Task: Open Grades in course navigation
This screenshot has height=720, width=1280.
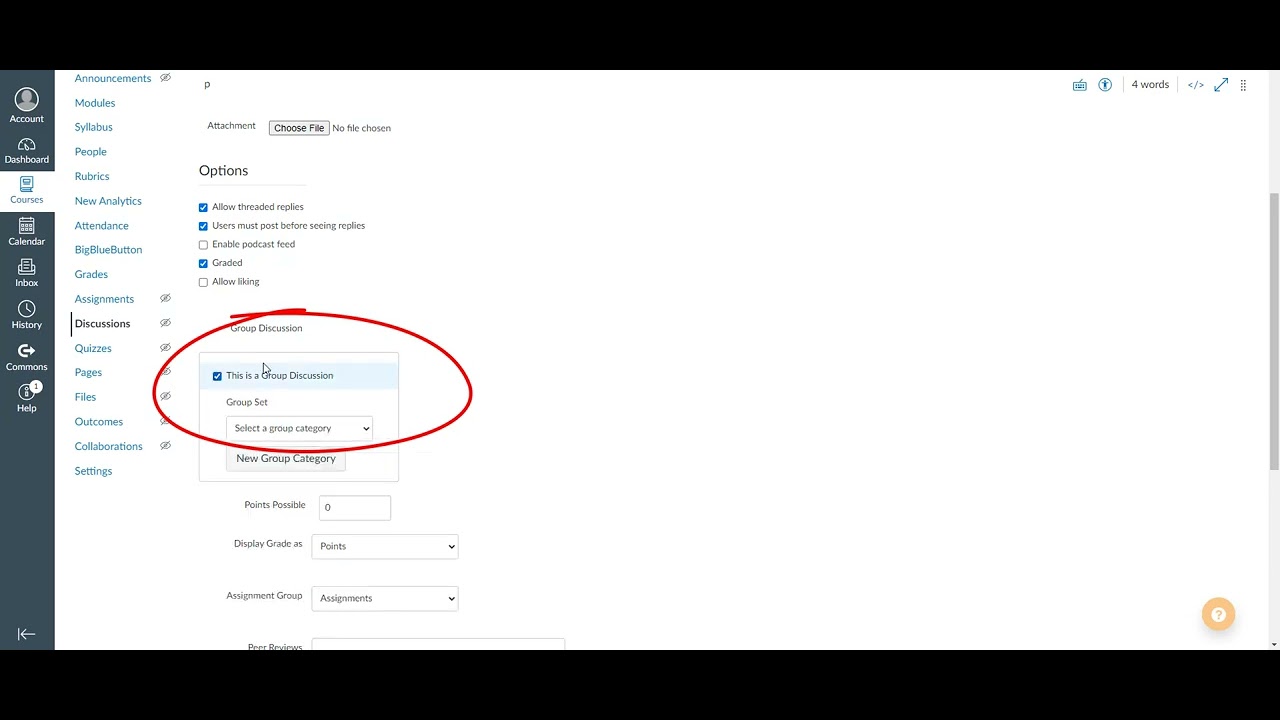Action: tap(91, 274)
